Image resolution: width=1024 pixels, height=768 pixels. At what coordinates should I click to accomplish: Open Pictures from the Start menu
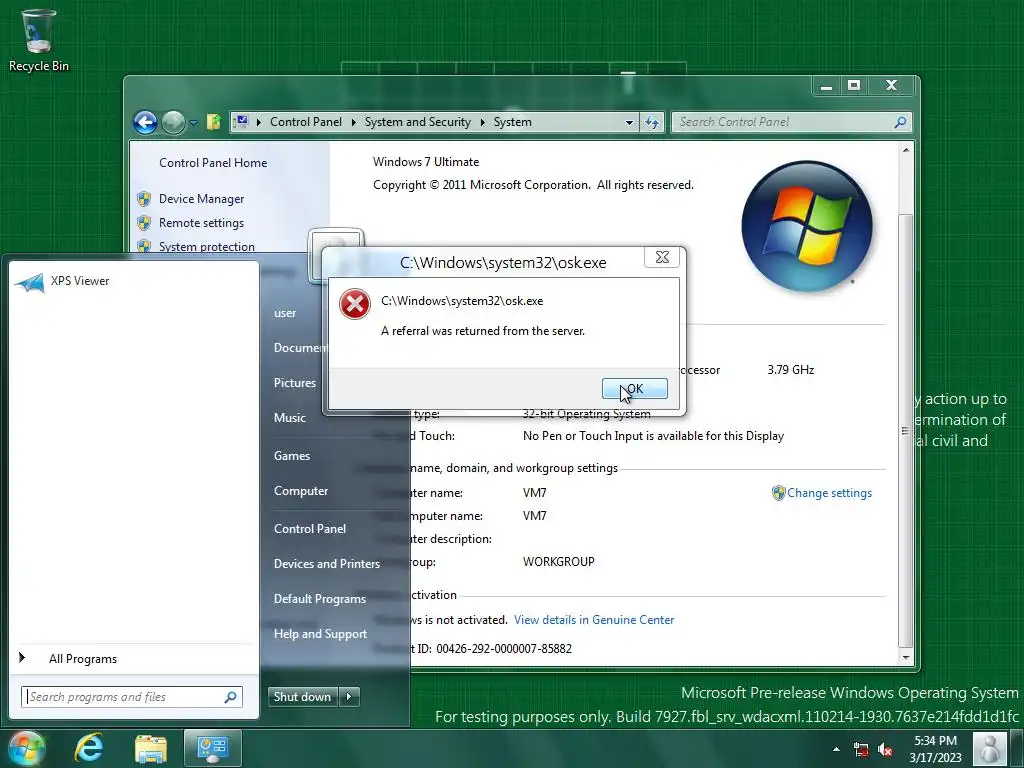pos(295,383)
